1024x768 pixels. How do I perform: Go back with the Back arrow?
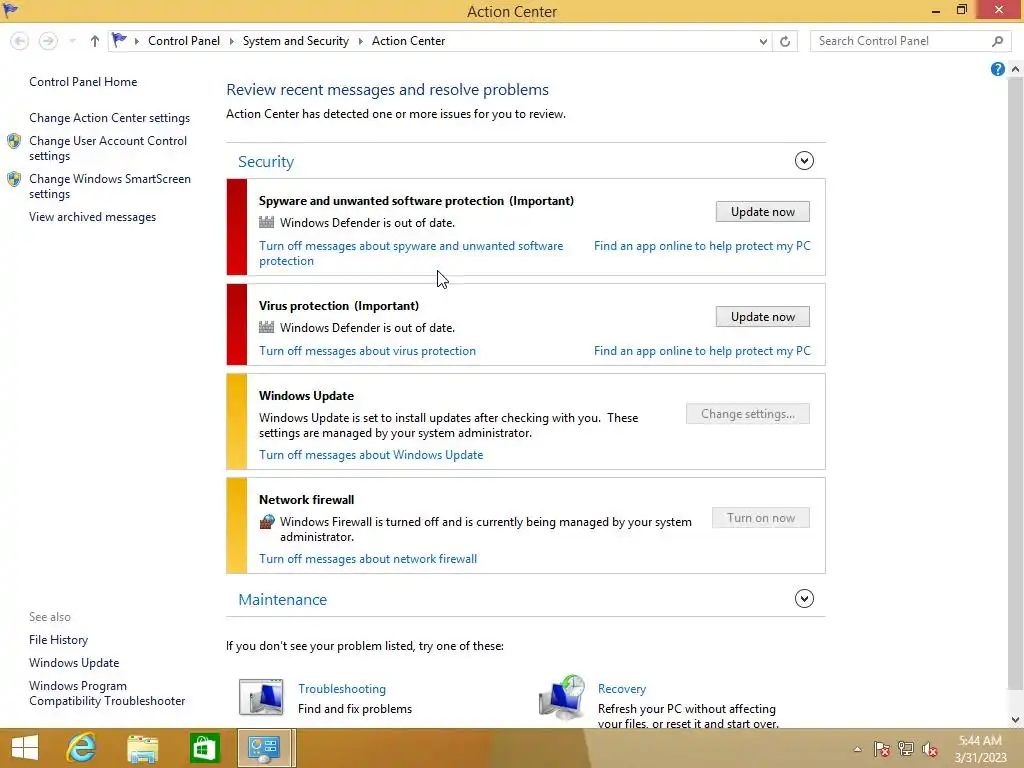[x=20, y=41]
